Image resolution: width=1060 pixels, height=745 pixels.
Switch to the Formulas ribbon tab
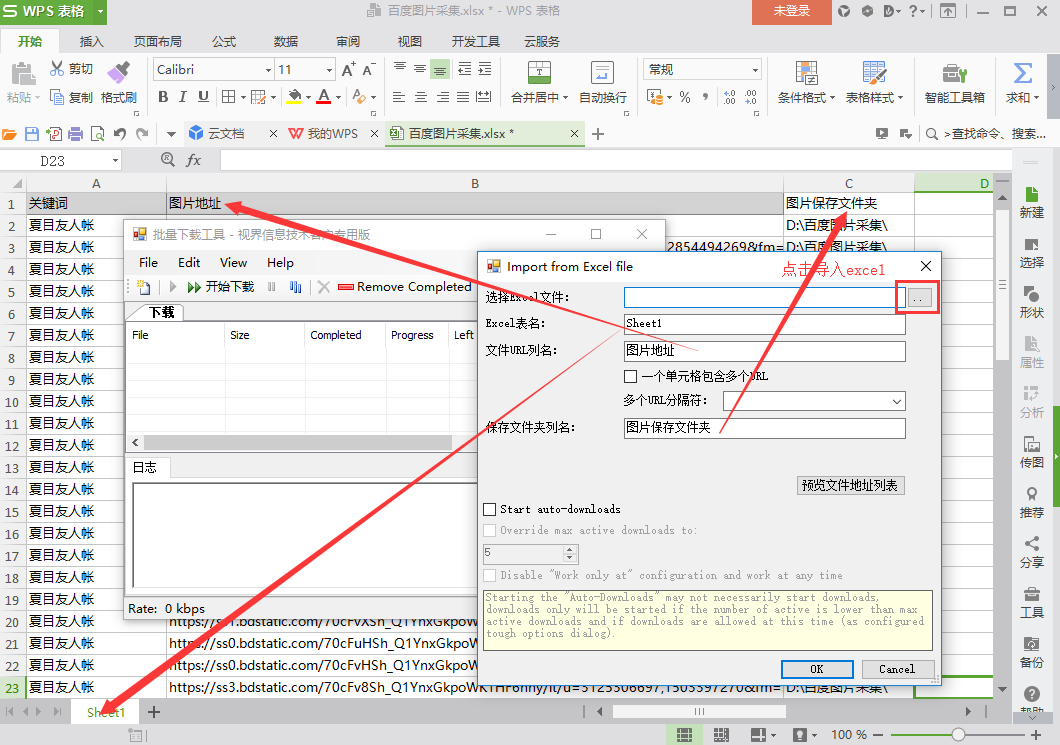tap(224, 41)
